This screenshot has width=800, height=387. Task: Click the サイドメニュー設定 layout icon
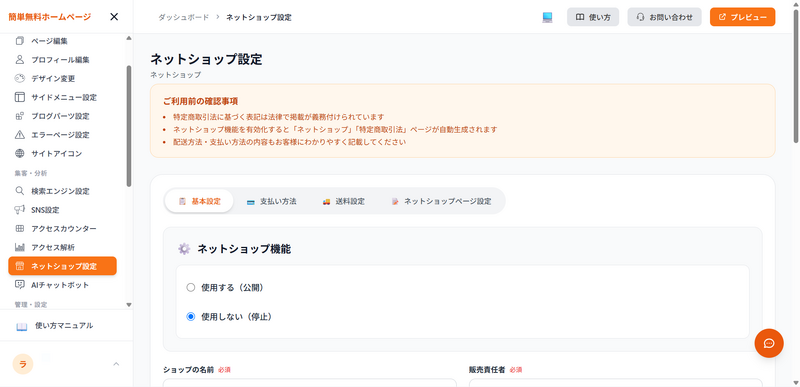(20, 97)
